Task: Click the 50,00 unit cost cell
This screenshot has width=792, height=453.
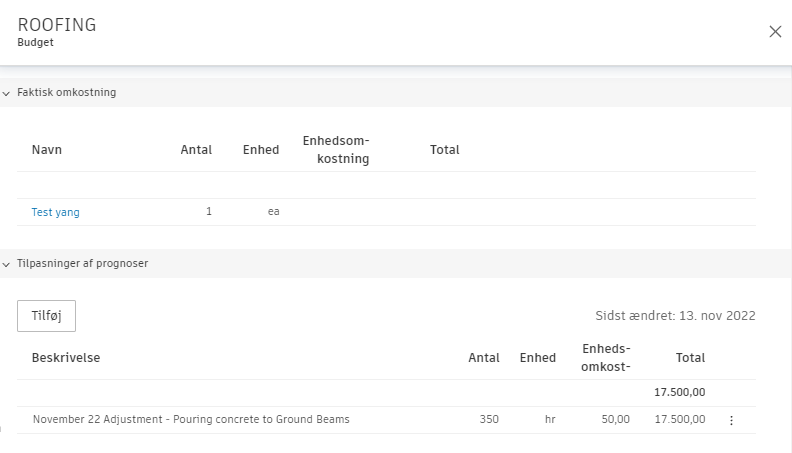Action: tap(616, 420)
